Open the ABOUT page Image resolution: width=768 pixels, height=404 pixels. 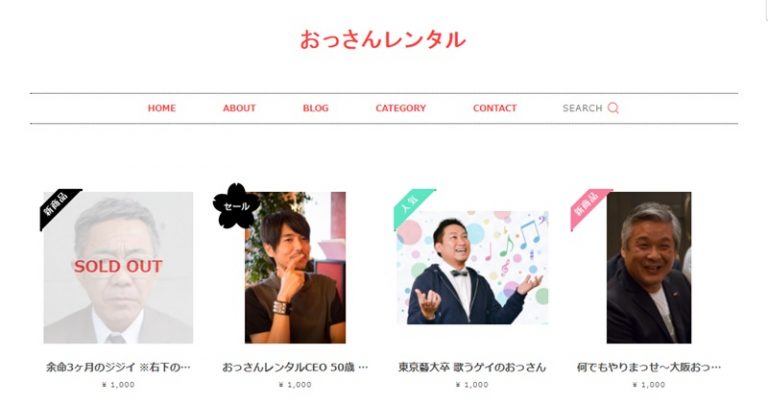(239, 108)
